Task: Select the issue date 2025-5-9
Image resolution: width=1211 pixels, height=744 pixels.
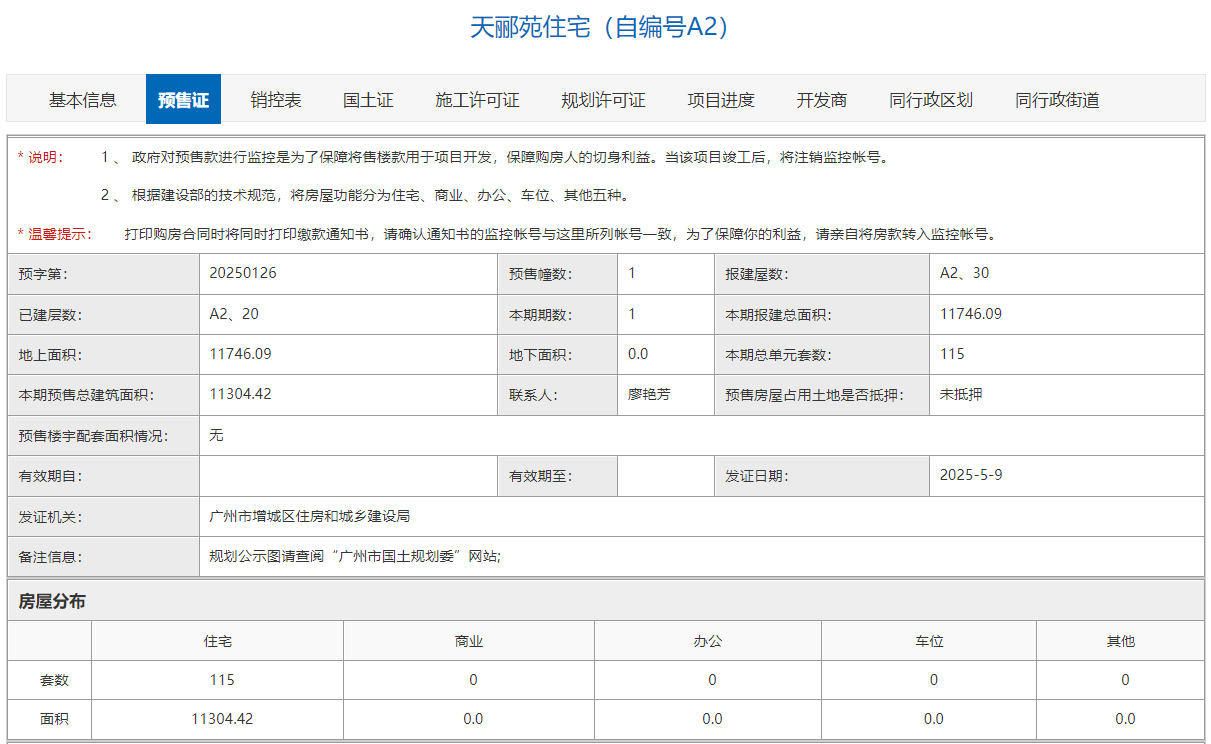Action: (971, 475)
